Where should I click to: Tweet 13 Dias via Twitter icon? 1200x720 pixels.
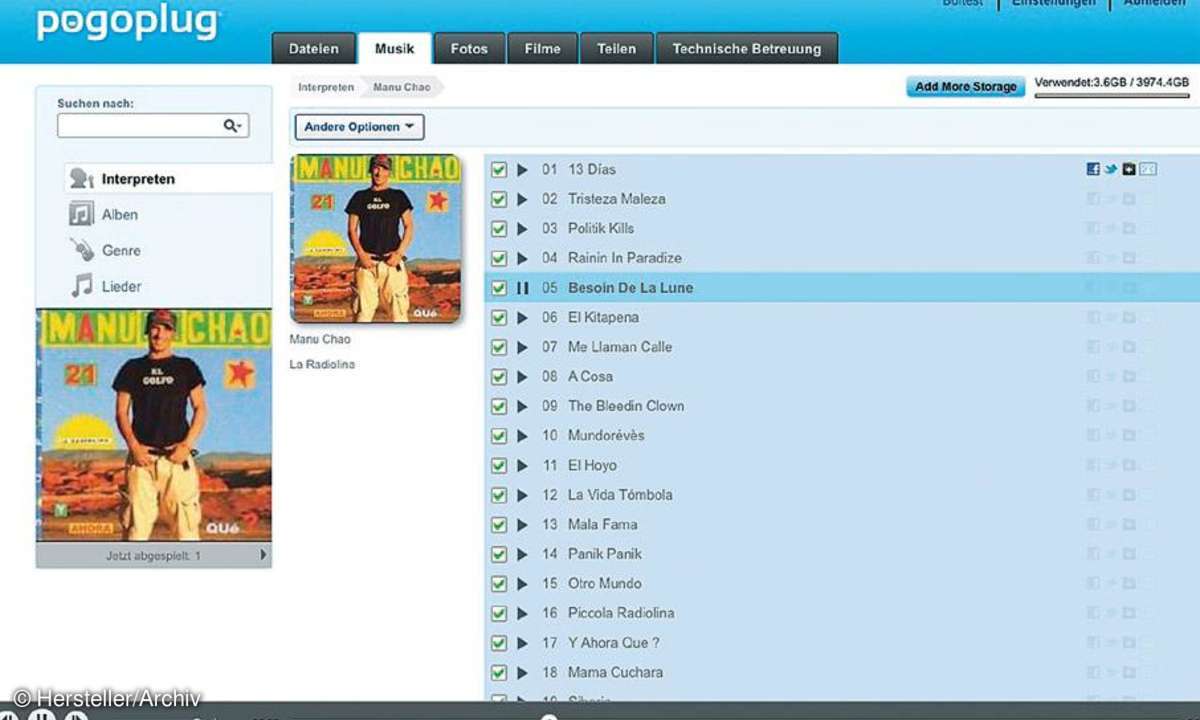click(1110, 169)
